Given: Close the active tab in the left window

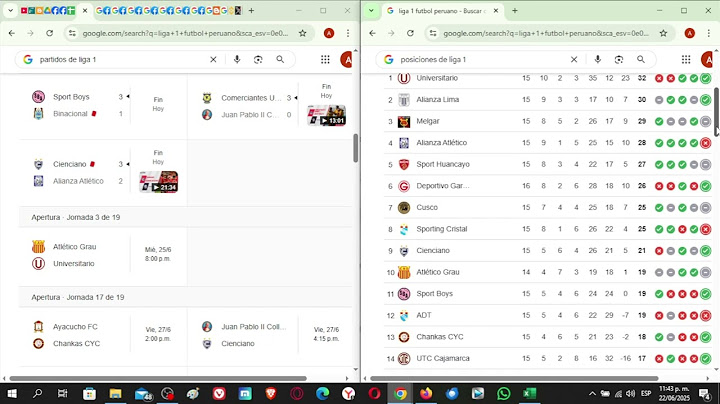Looking at the screenshot, I should coord(85,11).
